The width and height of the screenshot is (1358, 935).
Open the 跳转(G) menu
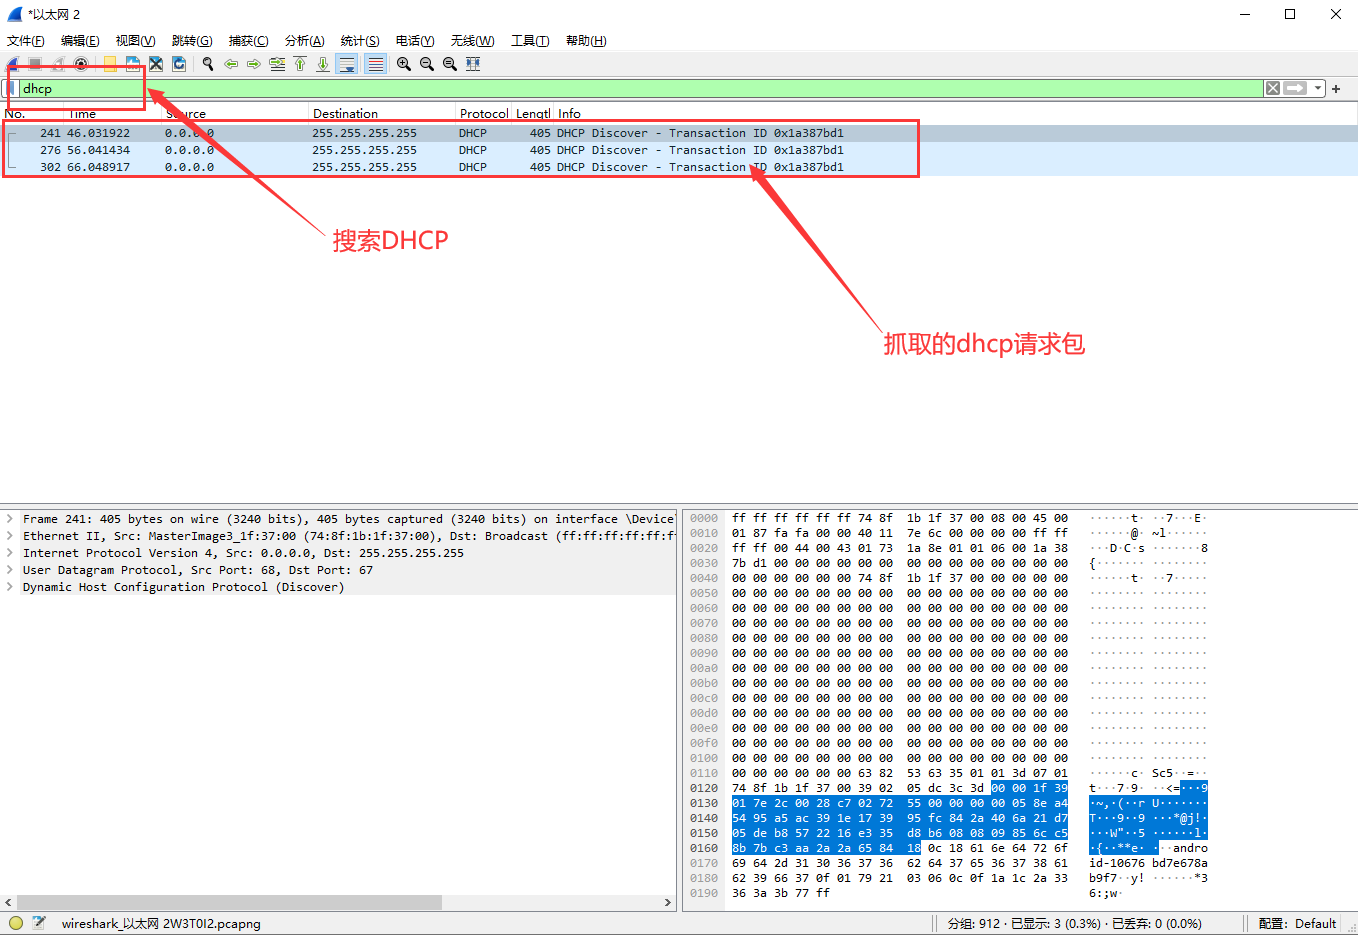(x=192, y=41)
